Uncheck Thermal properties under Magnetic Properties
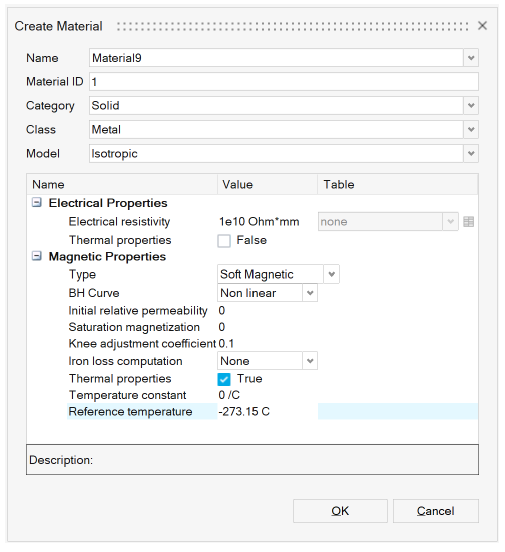Screen dimensions: 505x552 (224, 379)
